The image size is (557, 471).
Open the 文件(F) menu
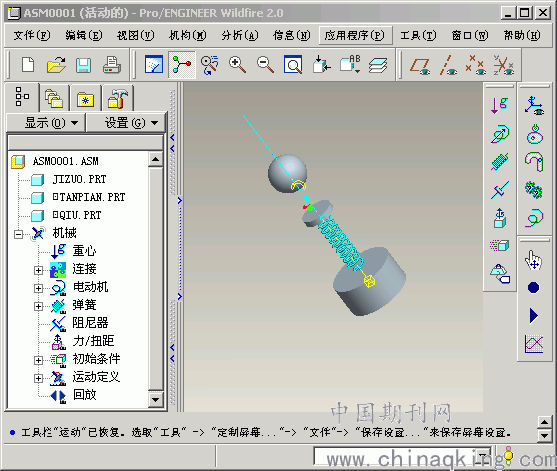32,35
